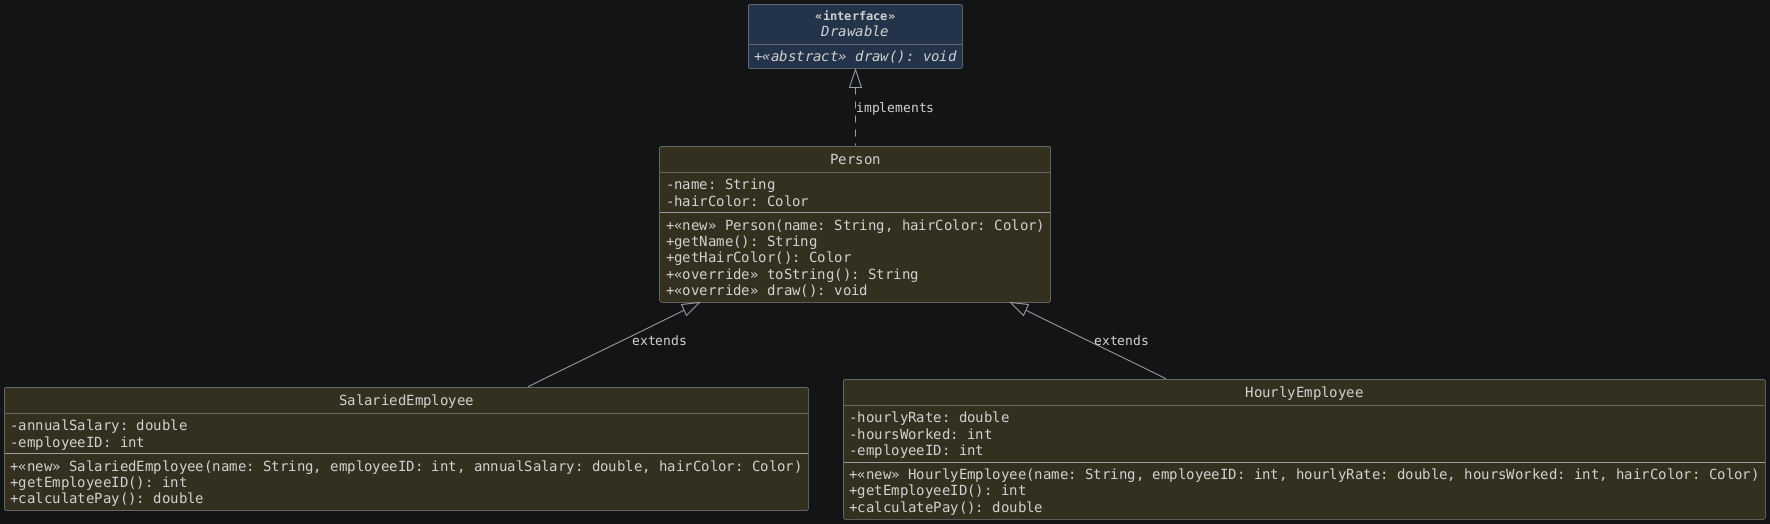Click the Person constructor method line
Image resolution: width=1770 pixels, height=524 pixels.
pyautogui.click(x=855, y=226)
